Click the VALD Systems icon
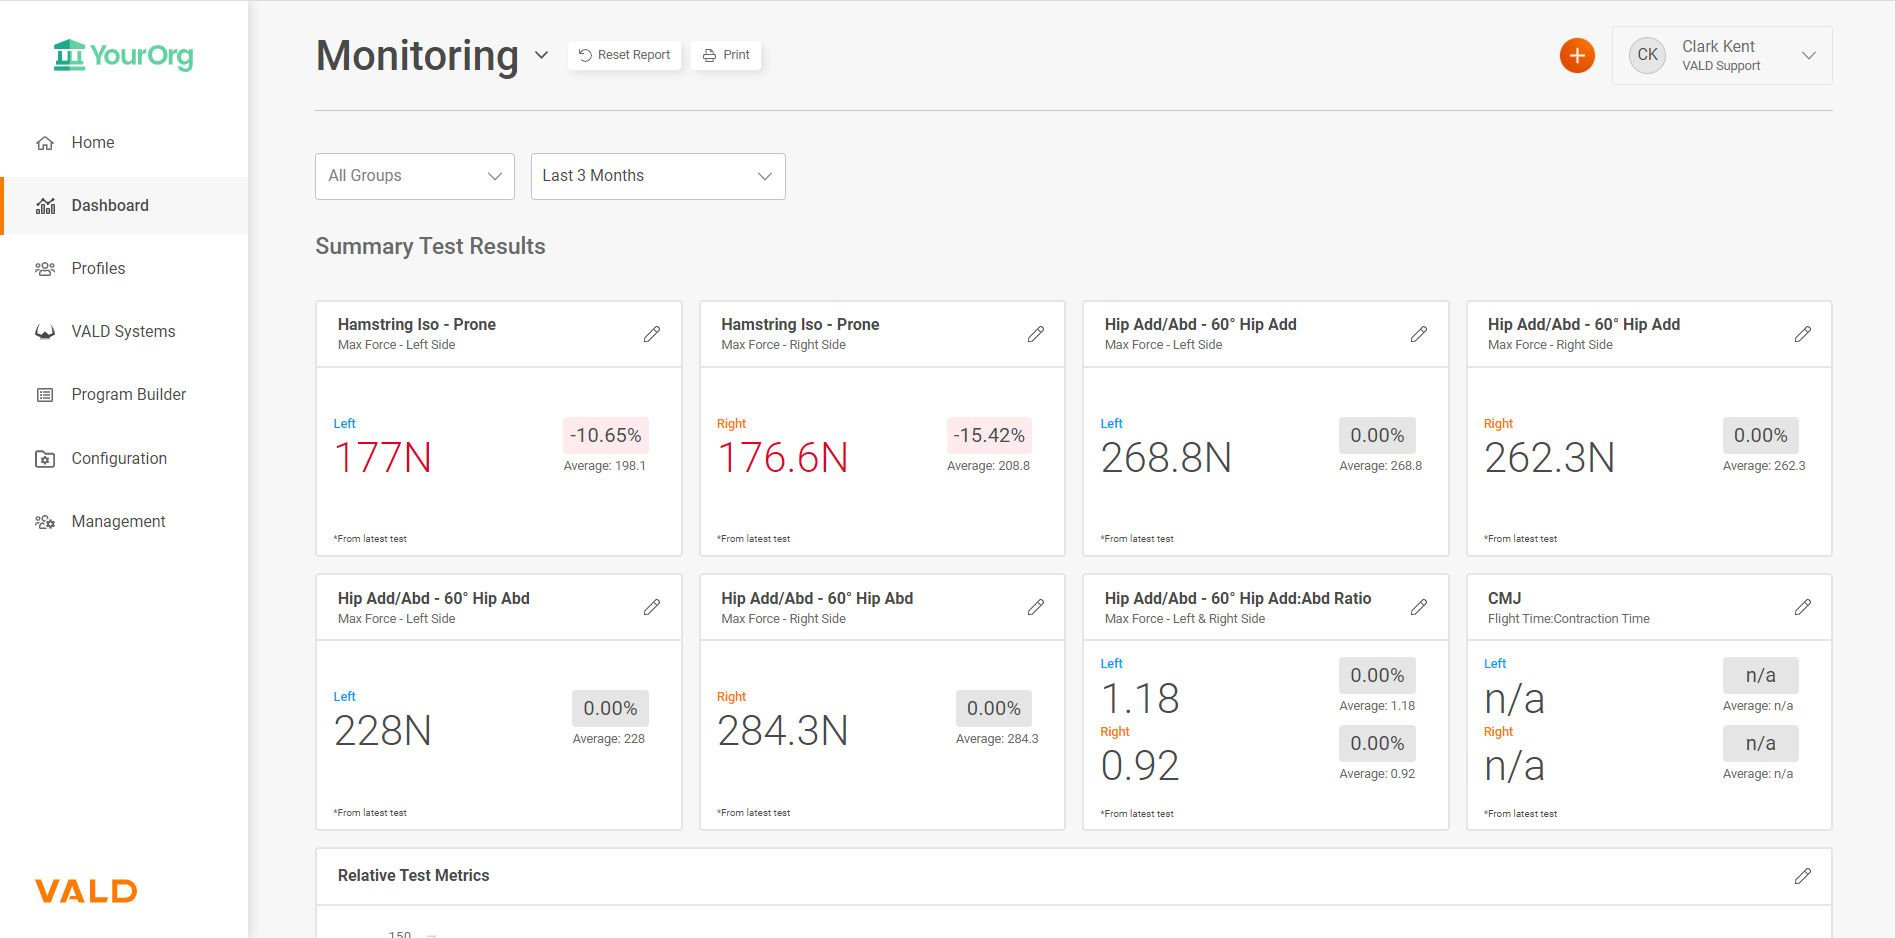Image resolution: width=1895 pixels, height=938 pixels. coord(45,332)
